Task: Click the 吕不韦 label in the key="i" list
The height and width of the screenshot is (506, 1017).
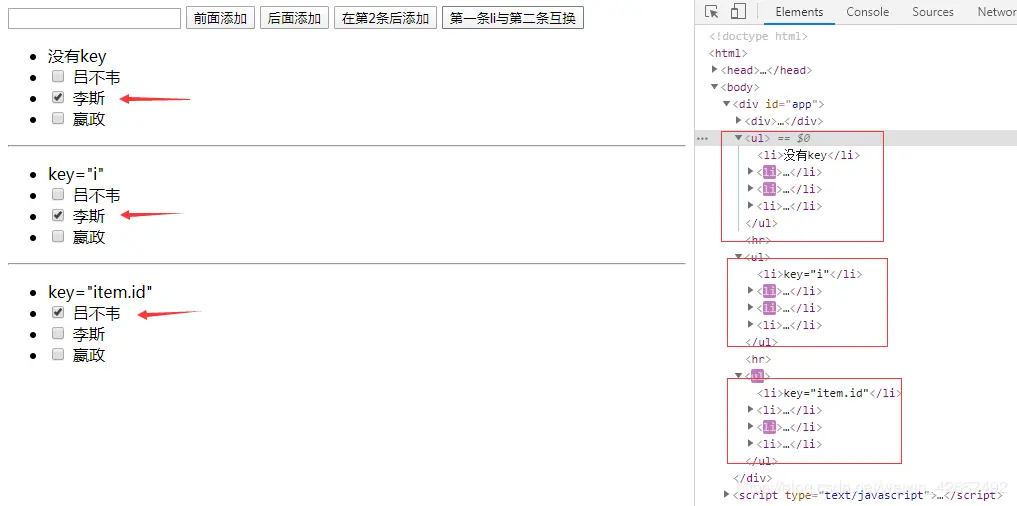Action: pos(97,195)
